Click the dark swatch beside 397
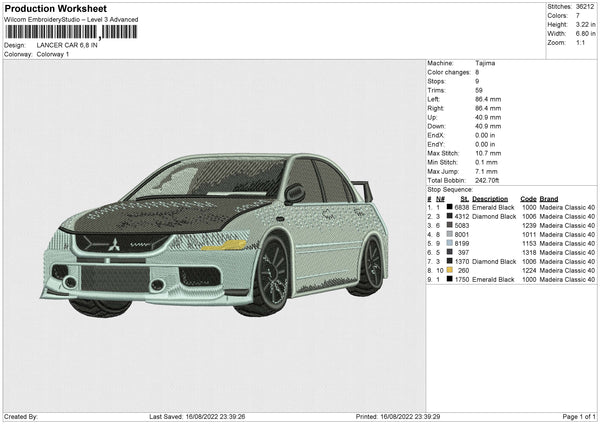Image resolution: width=600 pixels, height=424 pixels. [450, 252]
